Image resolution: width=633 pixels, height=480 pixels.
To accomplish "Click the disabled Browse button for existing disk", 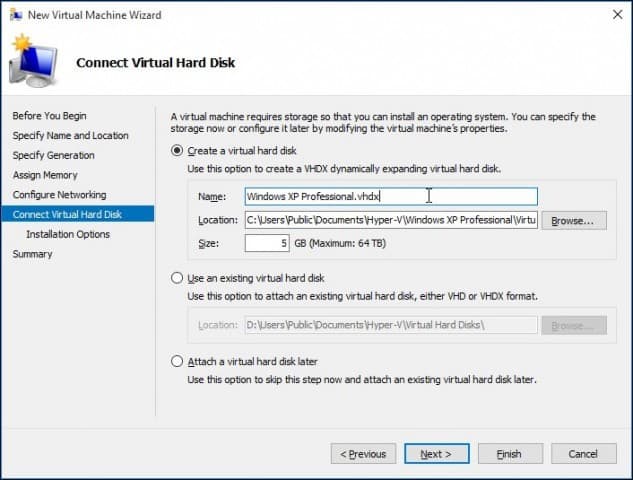I will tap(574, 325).
